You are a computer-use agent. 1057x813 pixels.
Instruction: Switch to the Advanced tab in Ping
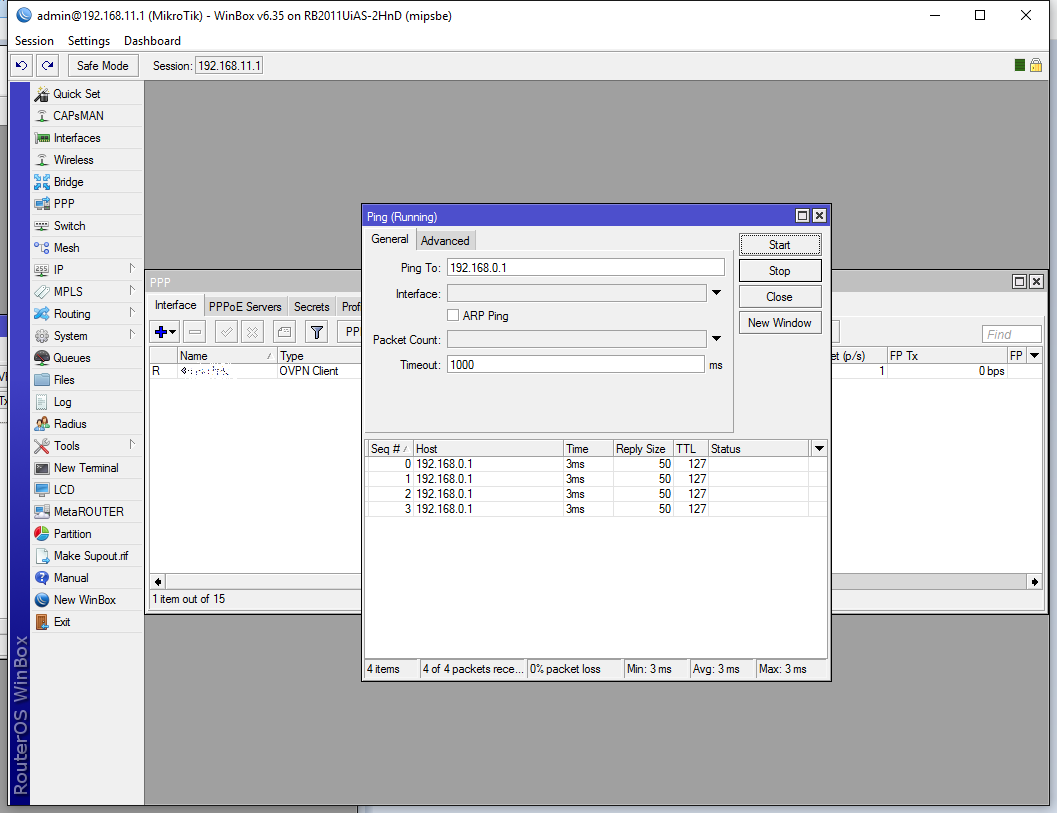[445, 241]
